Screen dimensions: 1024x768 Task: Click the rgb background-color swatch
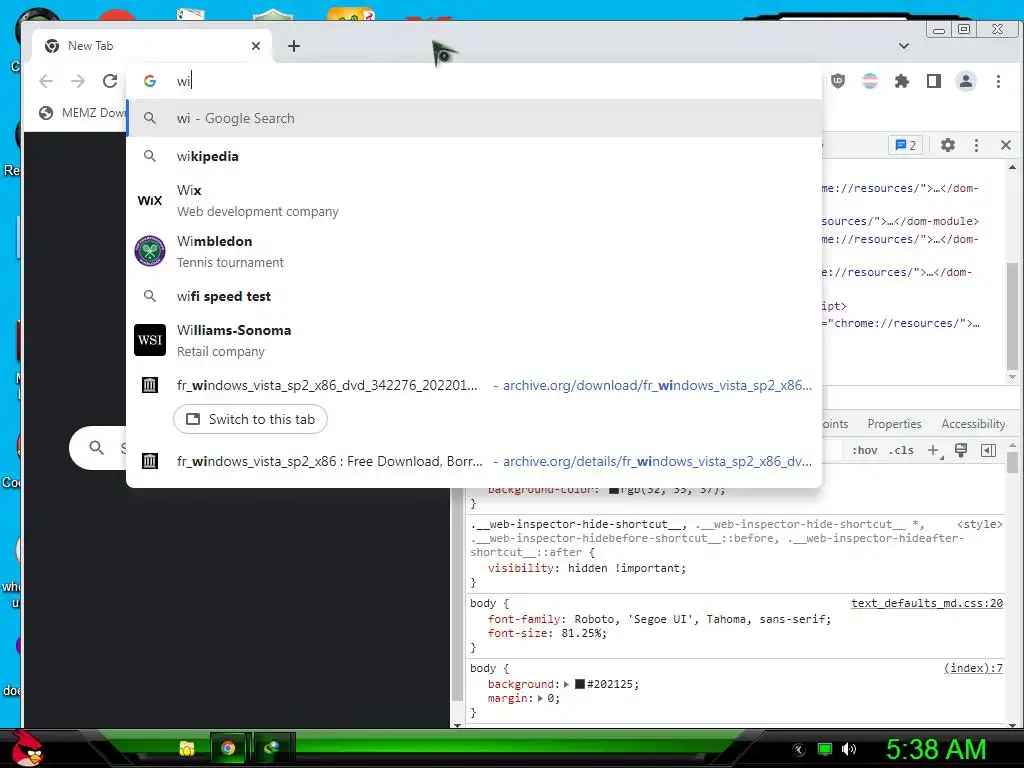[x=614, y=490]
